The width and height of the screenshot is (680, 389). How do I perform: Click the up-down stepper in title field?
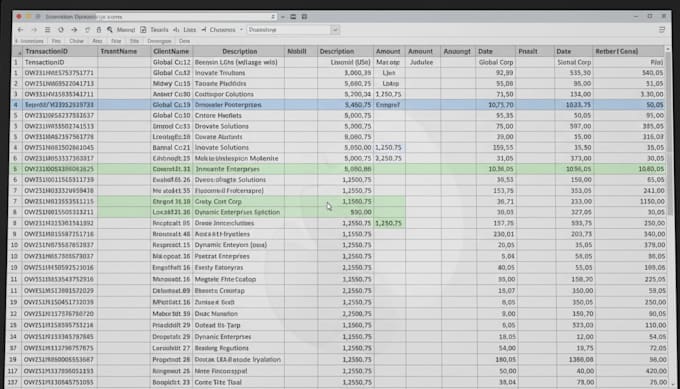[273, 16]
